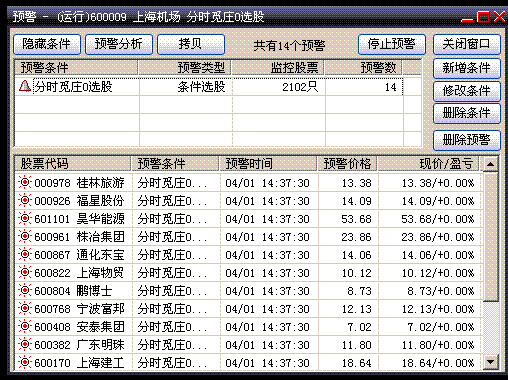Click alert icon for 600768 宁波富邦
This screenshot has width=508, height=380.
click(25, 309)
